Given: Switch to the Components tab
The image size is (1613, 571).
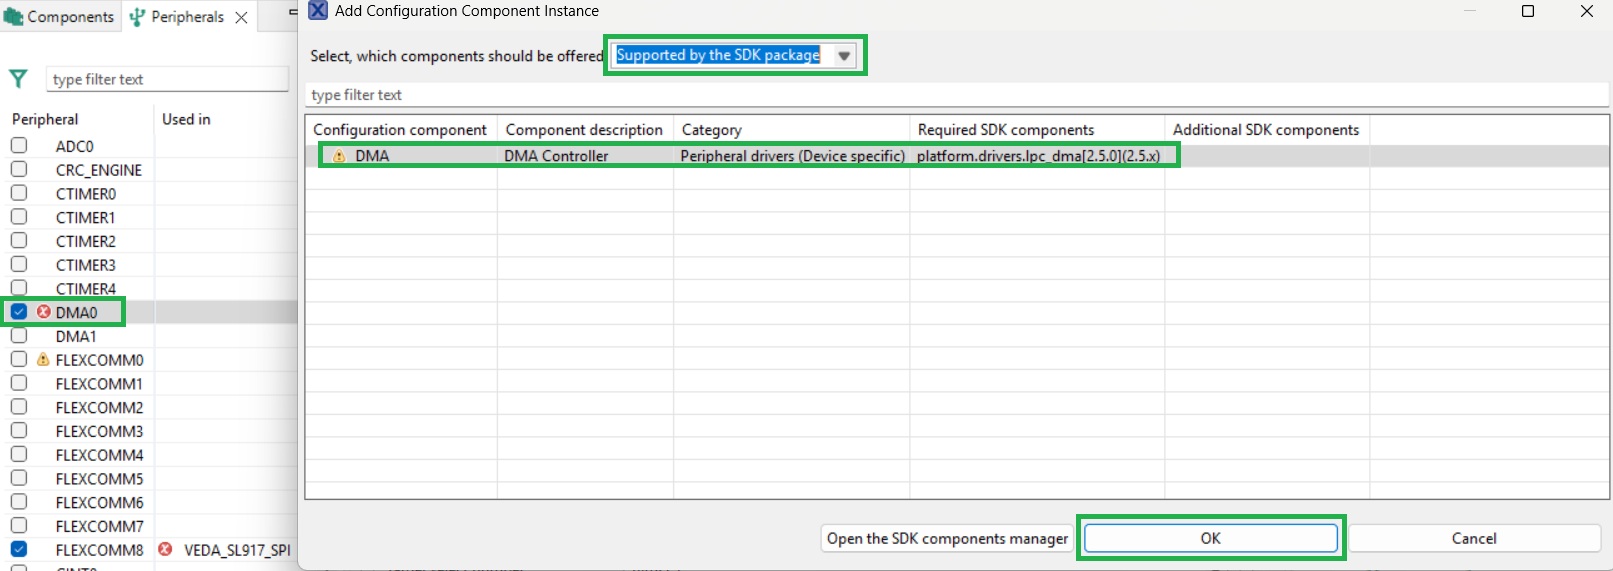Looking at the screenshot, I should click(x=59, y=17).
